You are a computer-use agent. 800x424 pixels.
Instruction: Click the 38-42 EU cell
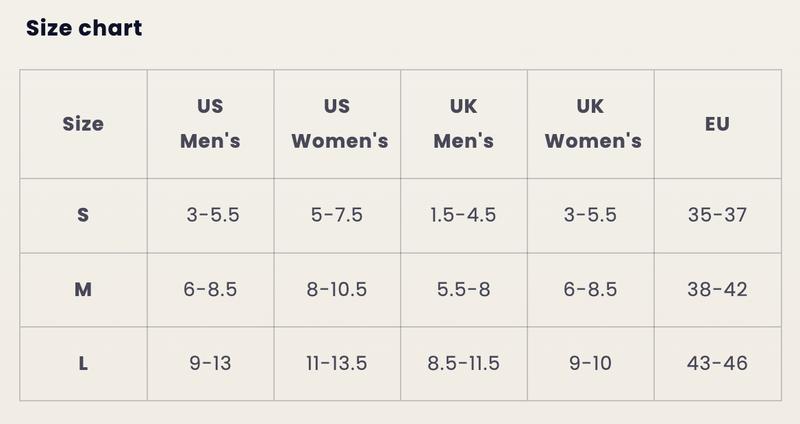(x=717, y=290)
